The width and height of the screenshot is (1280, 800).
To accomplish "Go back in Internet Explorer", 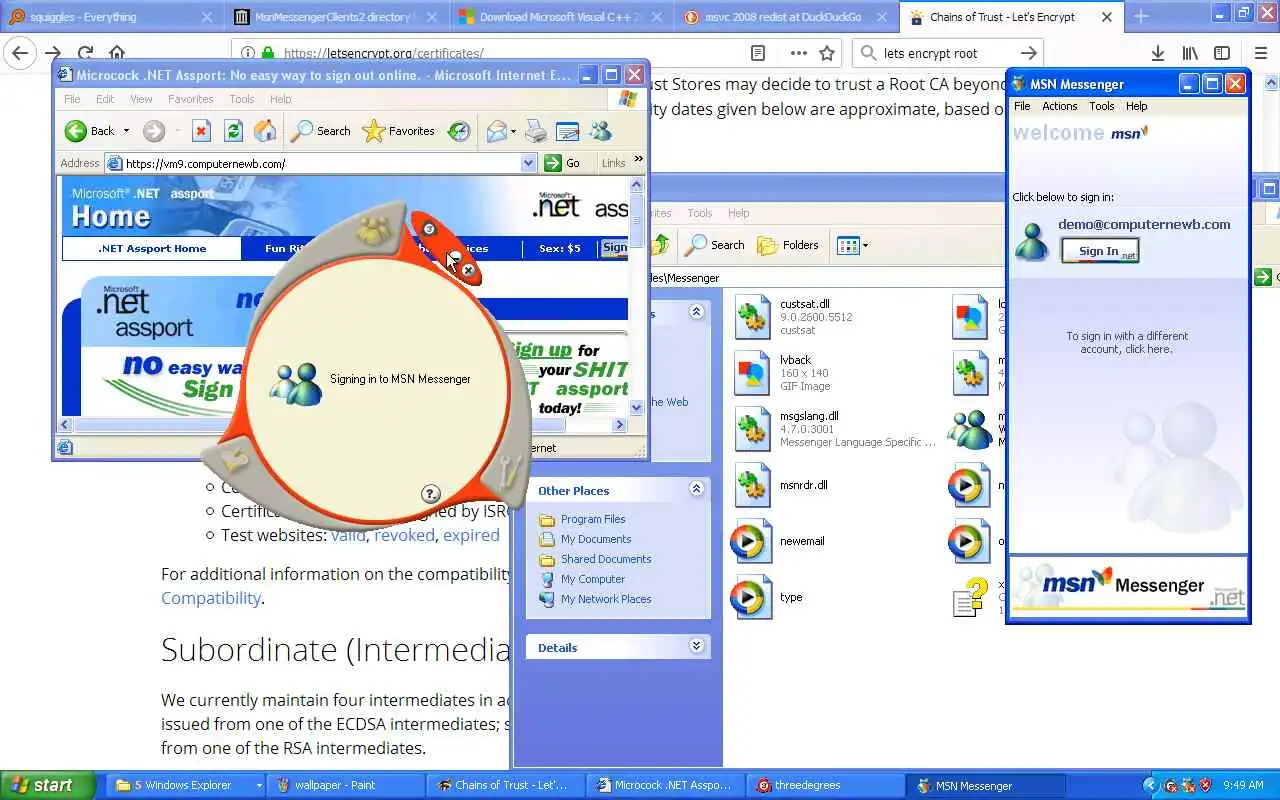I will (90, 131).
